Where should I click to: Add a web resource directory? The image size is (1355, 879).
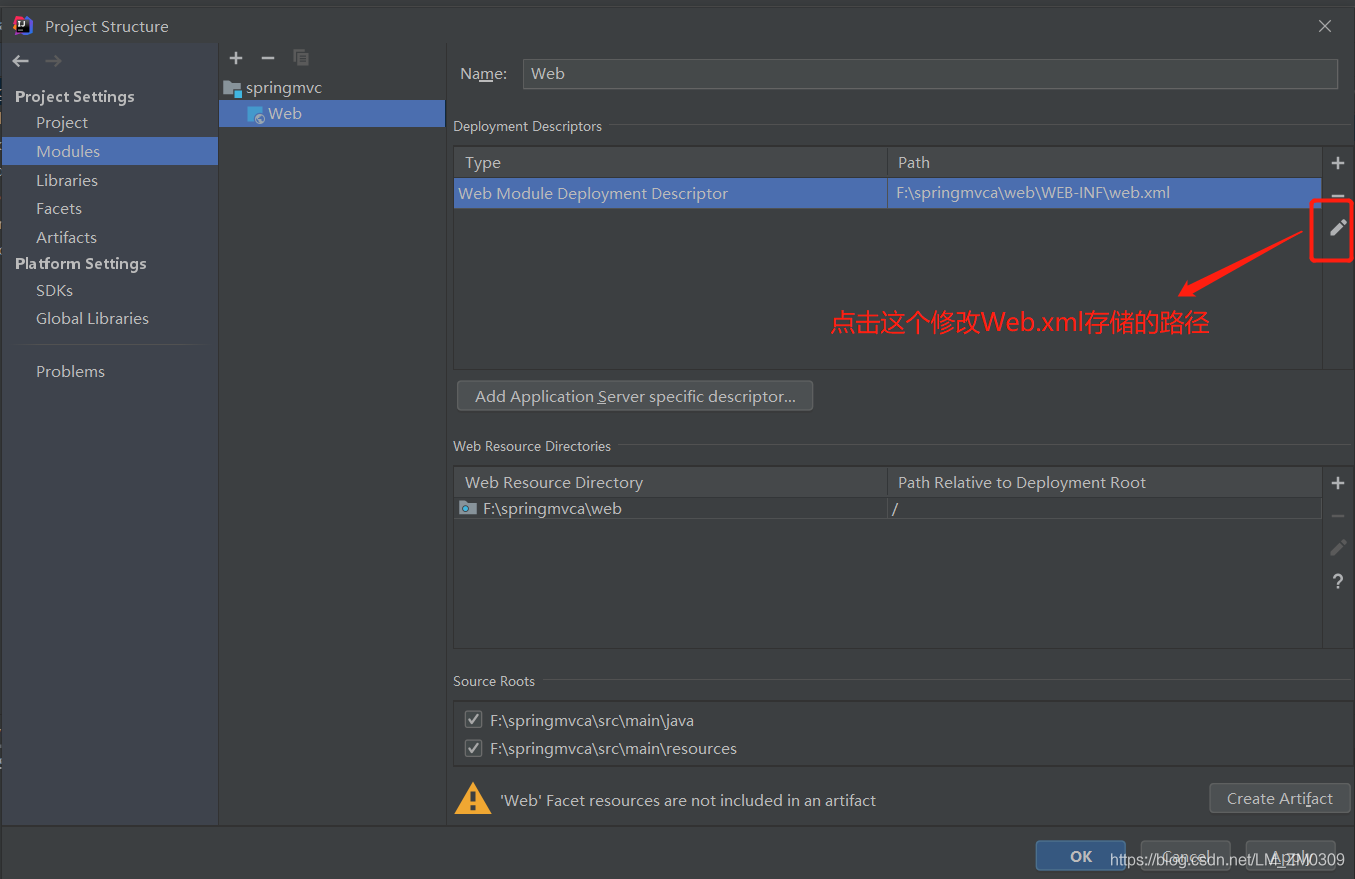click(x=1338, y=483)
